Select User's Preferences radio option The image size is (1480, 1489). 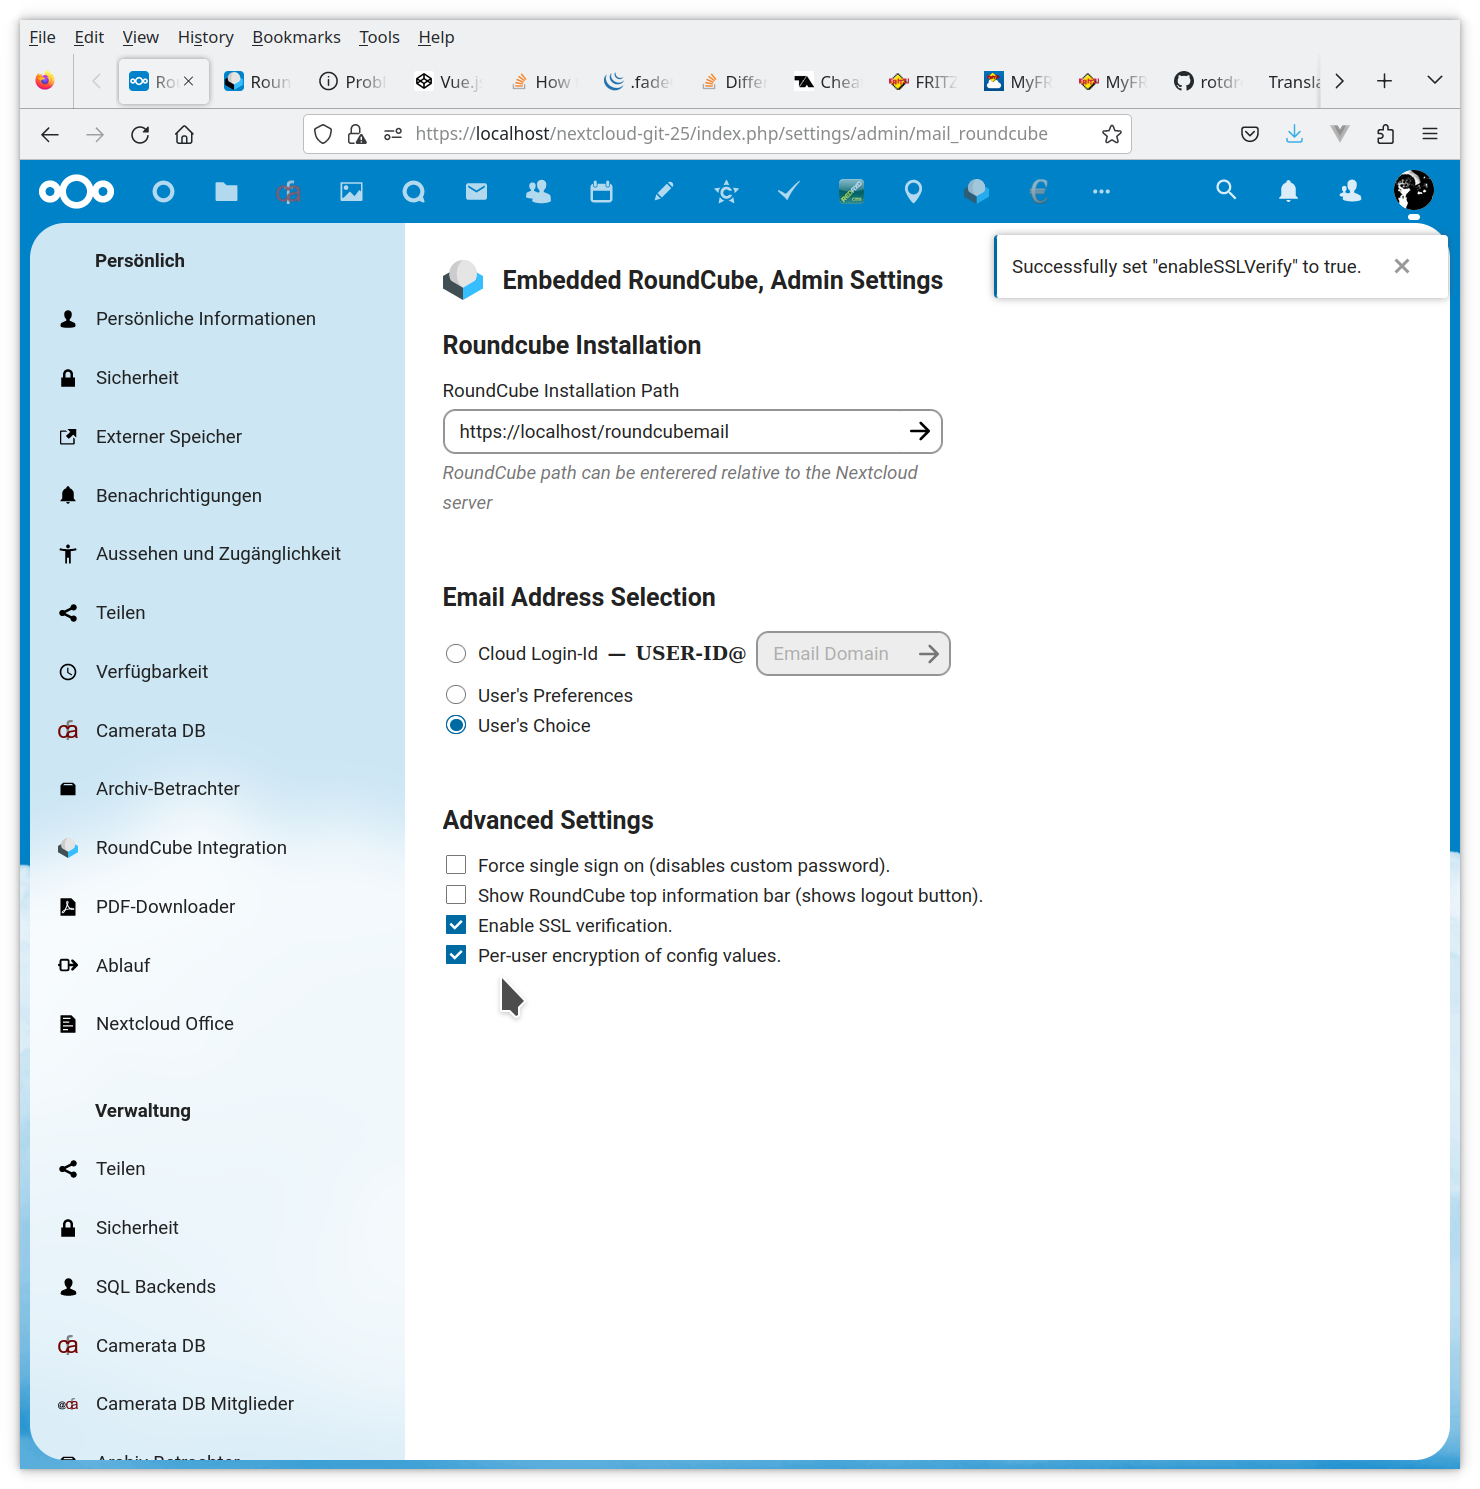456,695
